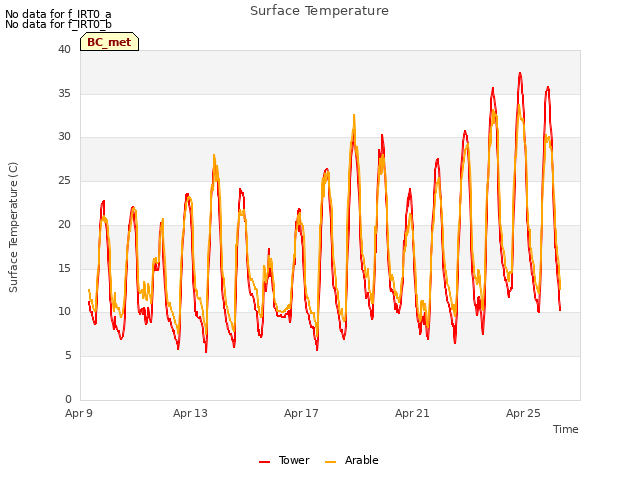This screenshot has height=480, width=640.
Task: Click the red Tower legend color marker
Action: [264, 462]
